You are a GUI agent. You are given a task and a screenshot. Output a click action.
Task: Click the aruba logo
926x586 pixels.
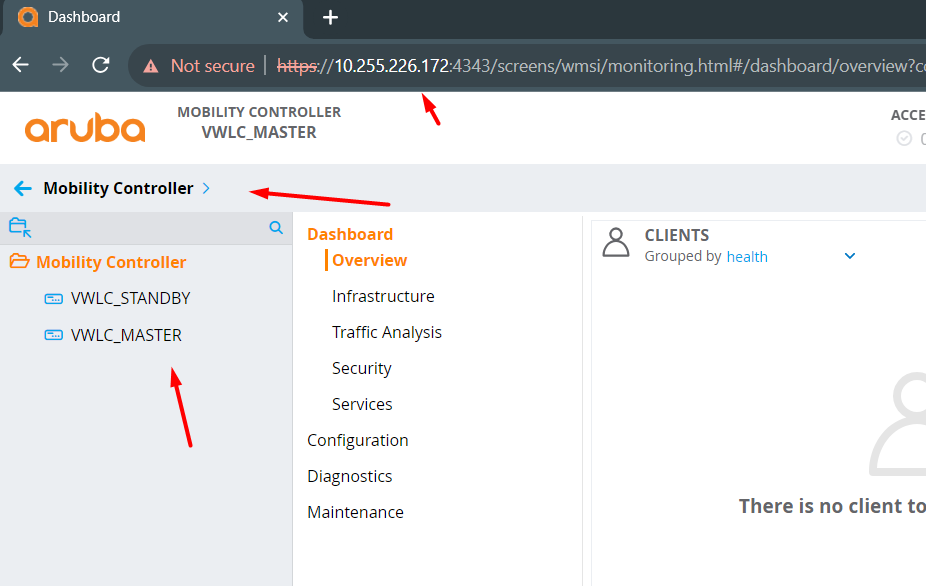(85, 129)
